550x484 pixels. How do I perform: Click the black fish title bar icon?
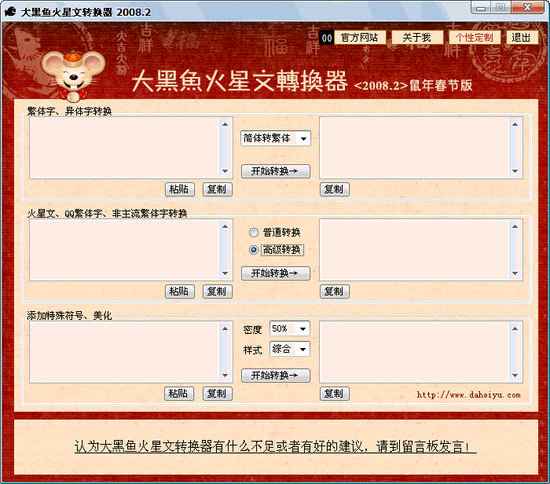click(x=11, y=12)
